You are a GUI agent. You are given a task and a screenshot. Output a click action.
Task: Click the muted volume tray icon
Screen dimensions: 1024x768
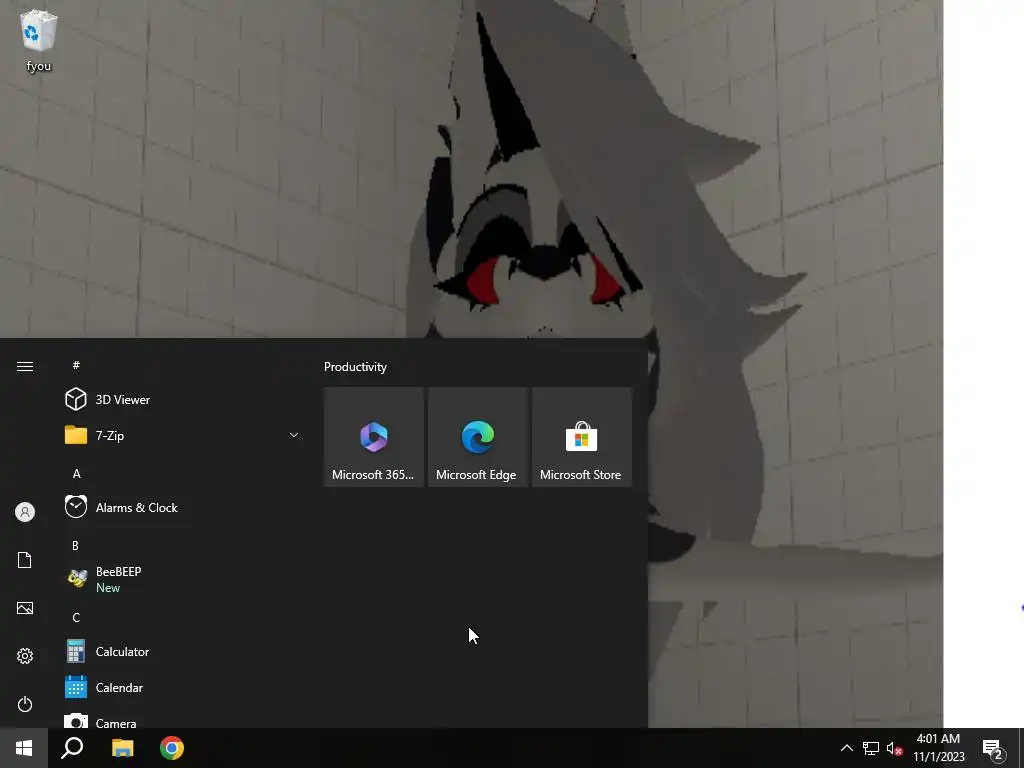894,748
